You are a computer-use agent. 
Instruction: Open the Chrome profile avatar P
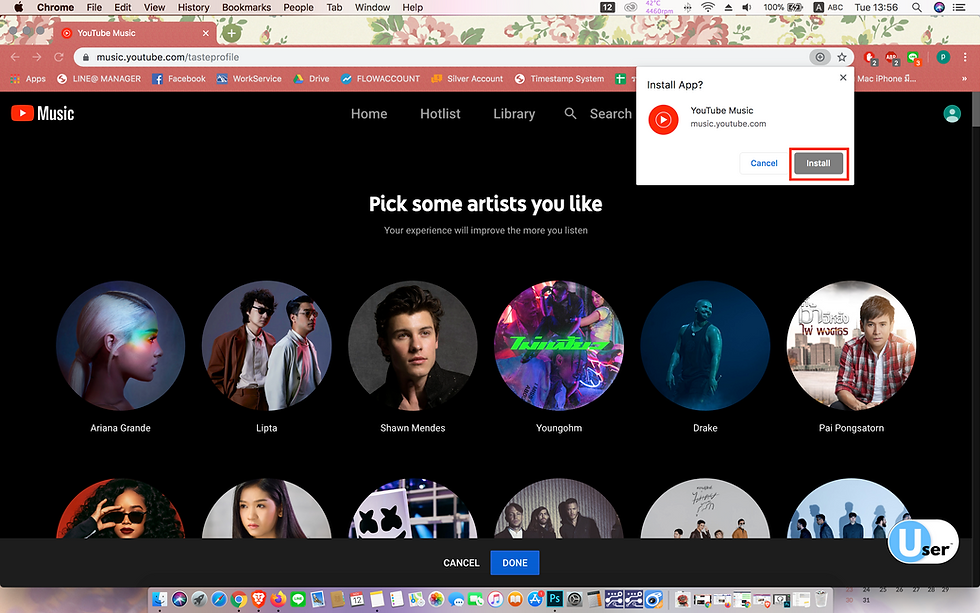(943, 57)
